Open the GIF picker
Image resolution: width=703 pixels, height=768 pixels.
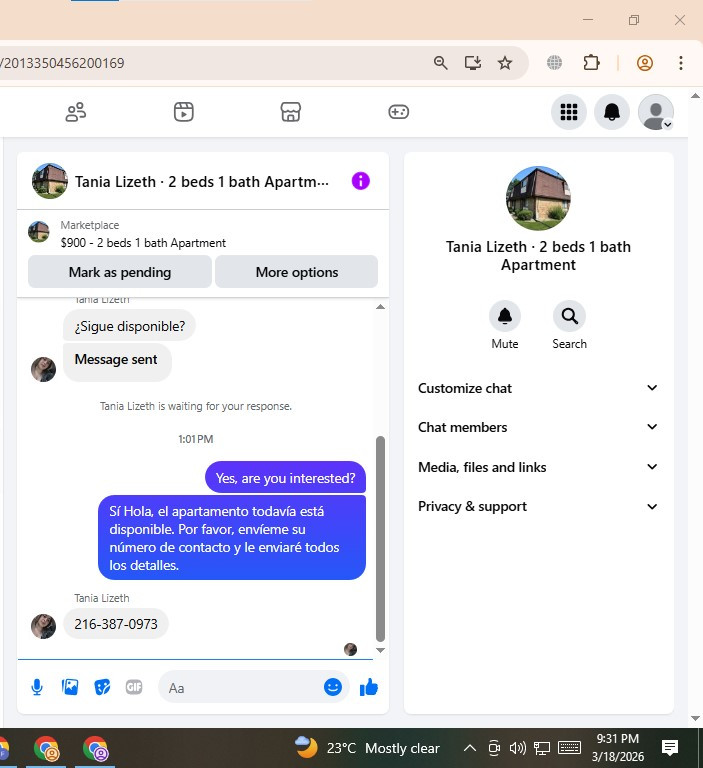click(134, 687)
